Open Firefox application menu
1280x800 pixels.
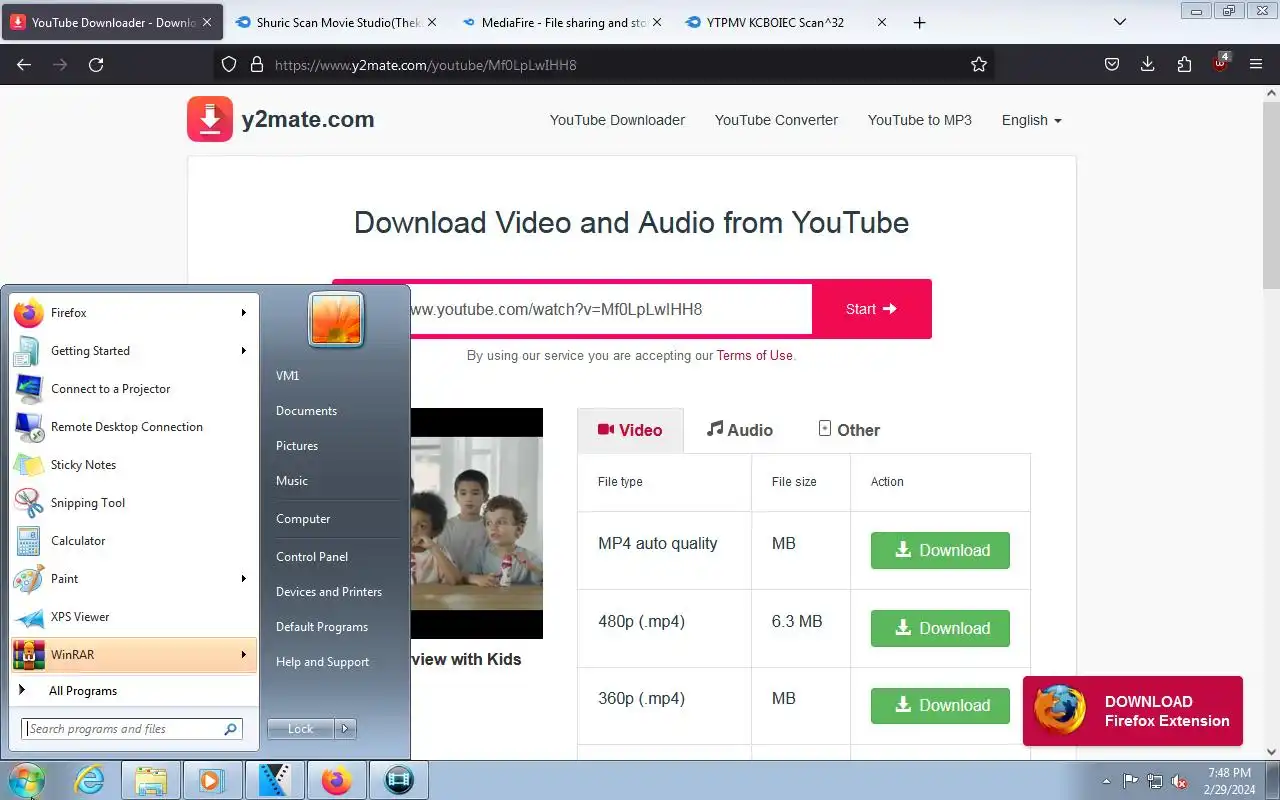point(1256,64)
